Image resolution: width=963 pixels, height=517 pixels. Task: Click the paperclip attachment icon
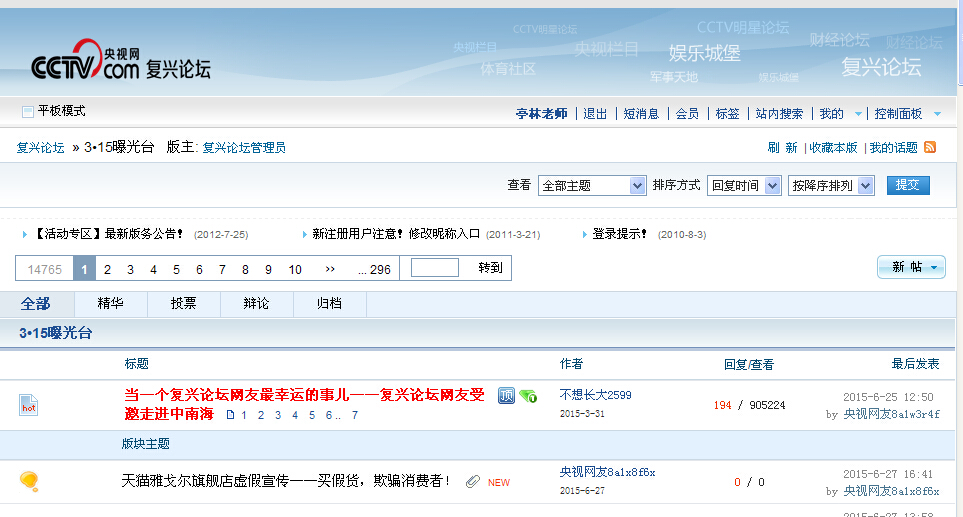click(472, 482)
